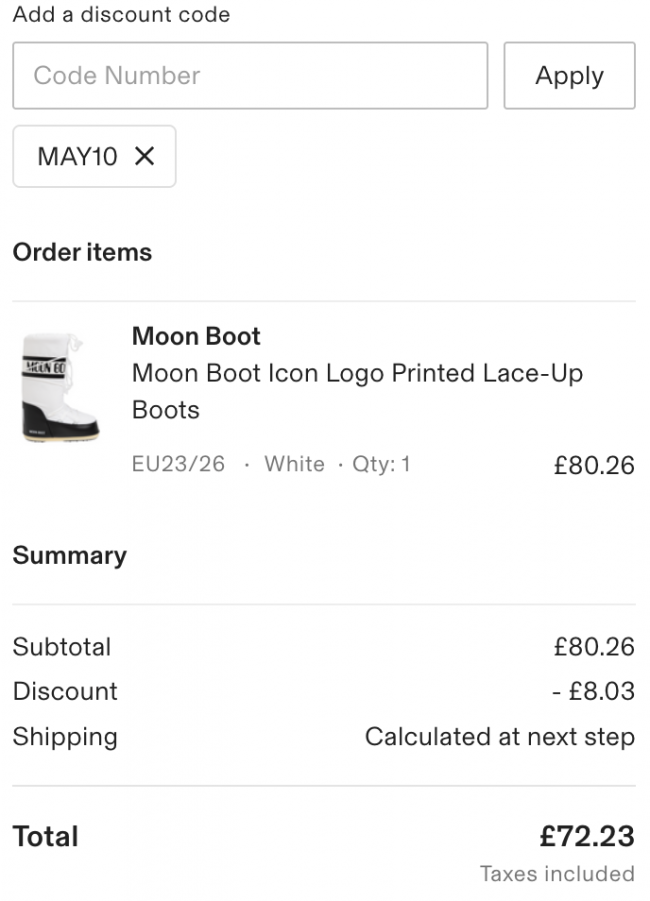Click the Apply discount button

point(569,76)
